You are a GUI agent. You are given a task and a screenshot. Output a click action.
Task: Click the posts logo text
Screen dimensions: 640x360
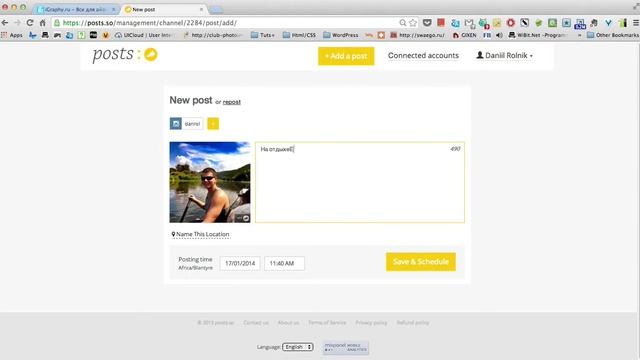pos(113,54)
